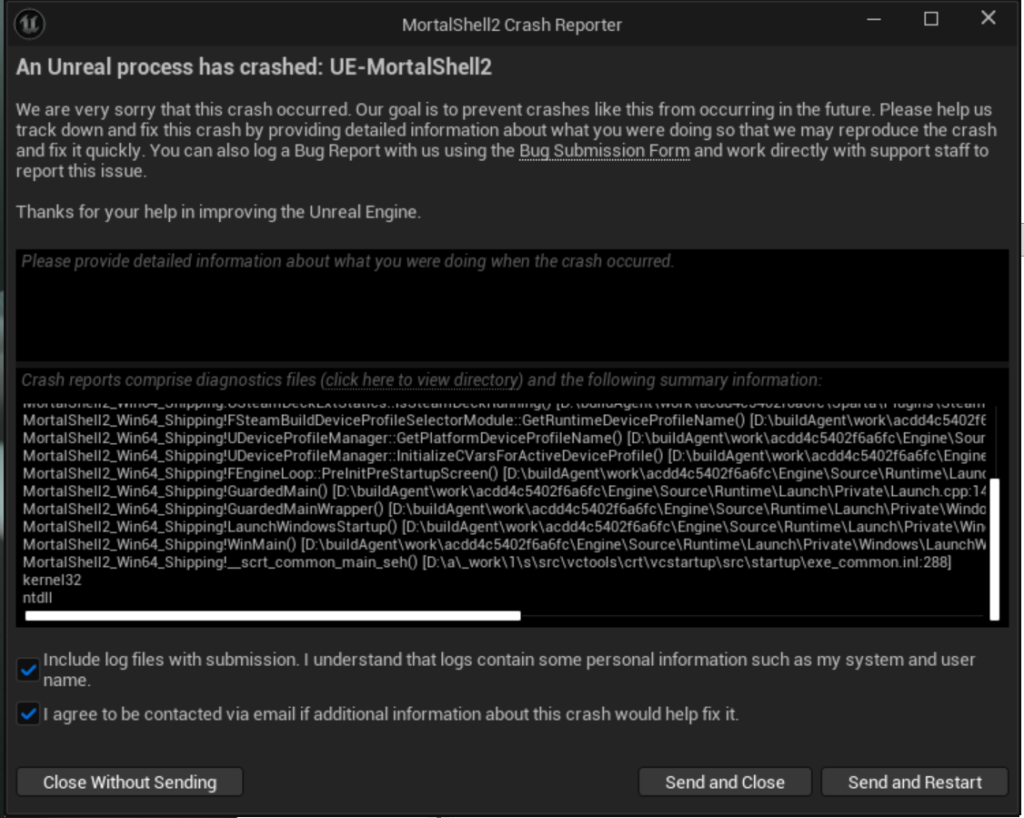The width and height of the screenshot is (1024, 818).
Task: Select the WinMain() stack trace line
Action: click(x=504, y=544)
